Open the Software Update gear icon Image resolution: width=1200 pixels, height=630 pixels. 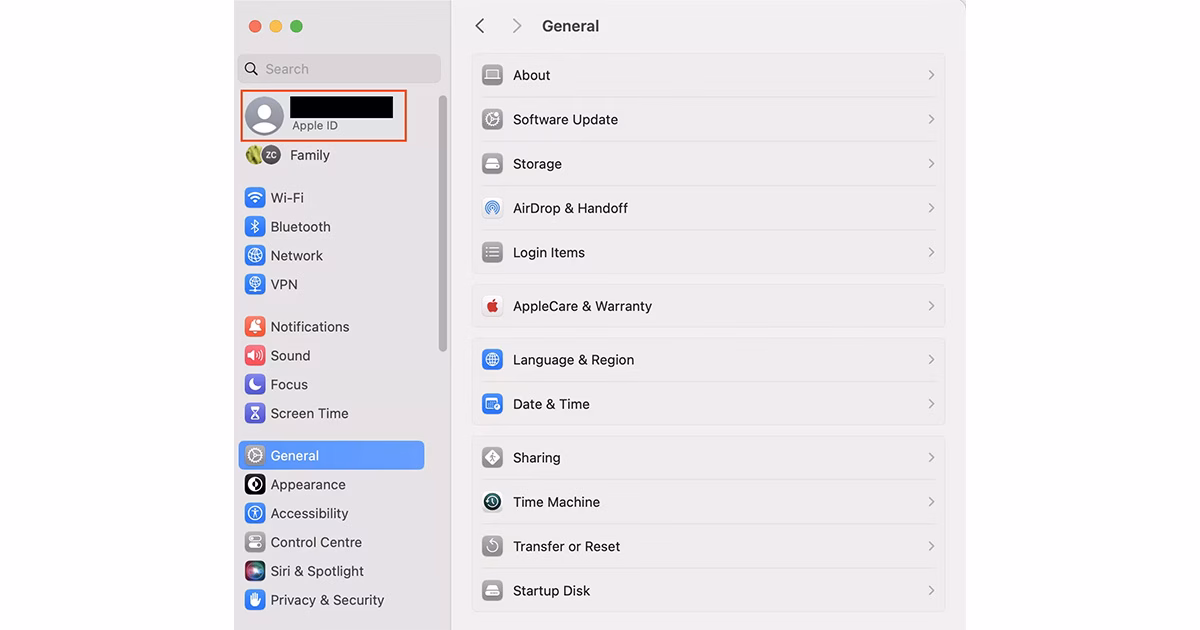tap(492, 120)
